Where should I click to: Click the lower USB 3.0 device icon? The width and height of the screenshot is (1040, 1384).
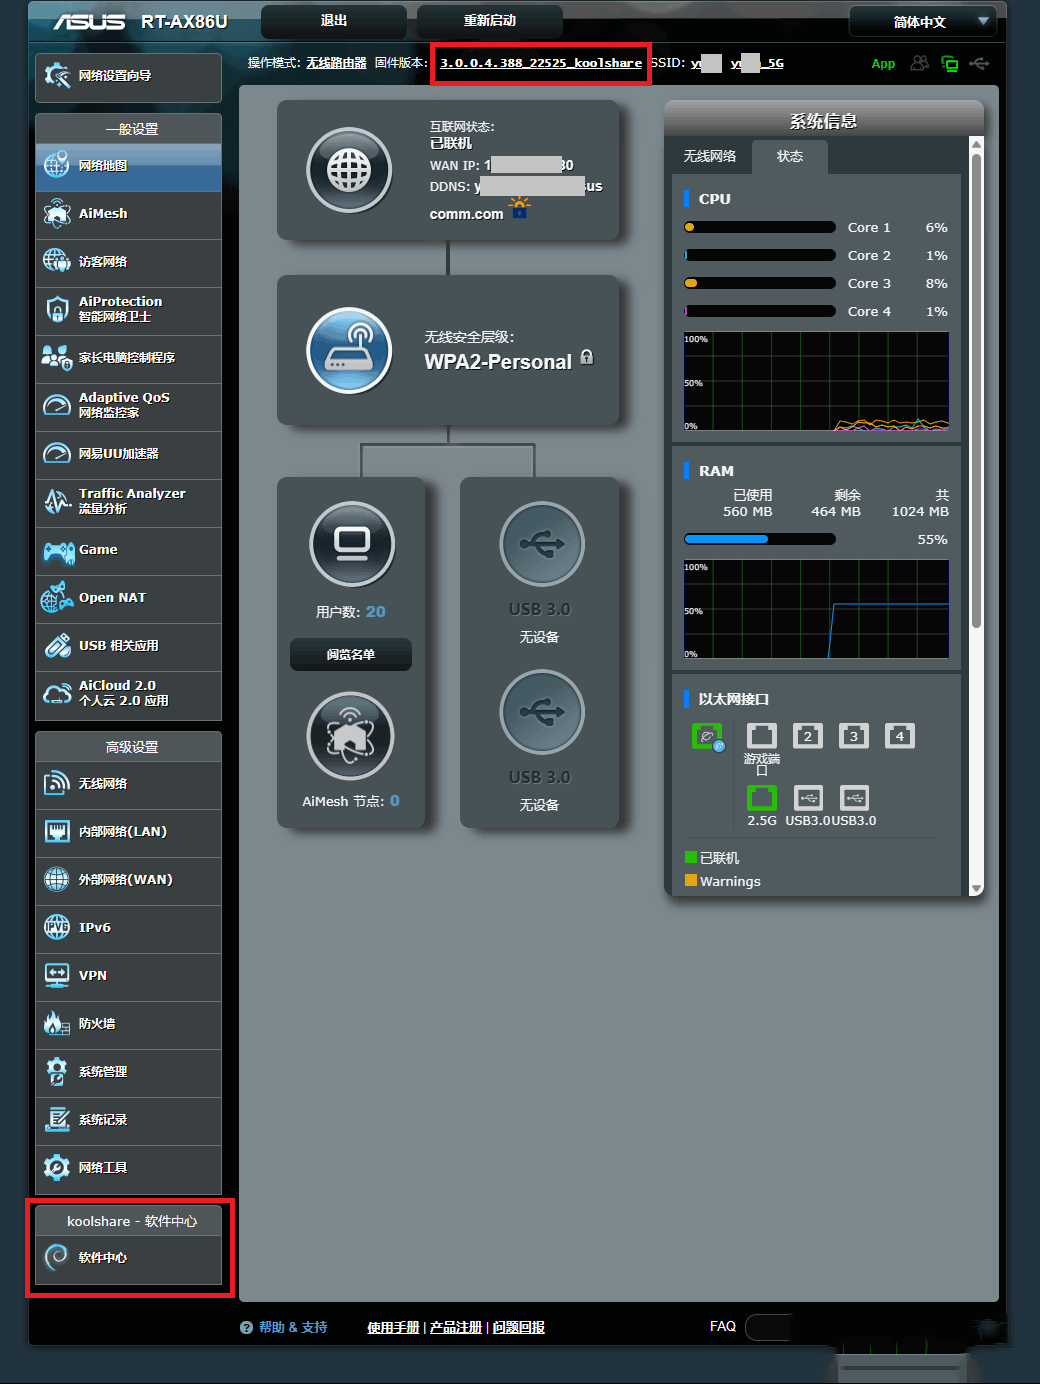542,712
